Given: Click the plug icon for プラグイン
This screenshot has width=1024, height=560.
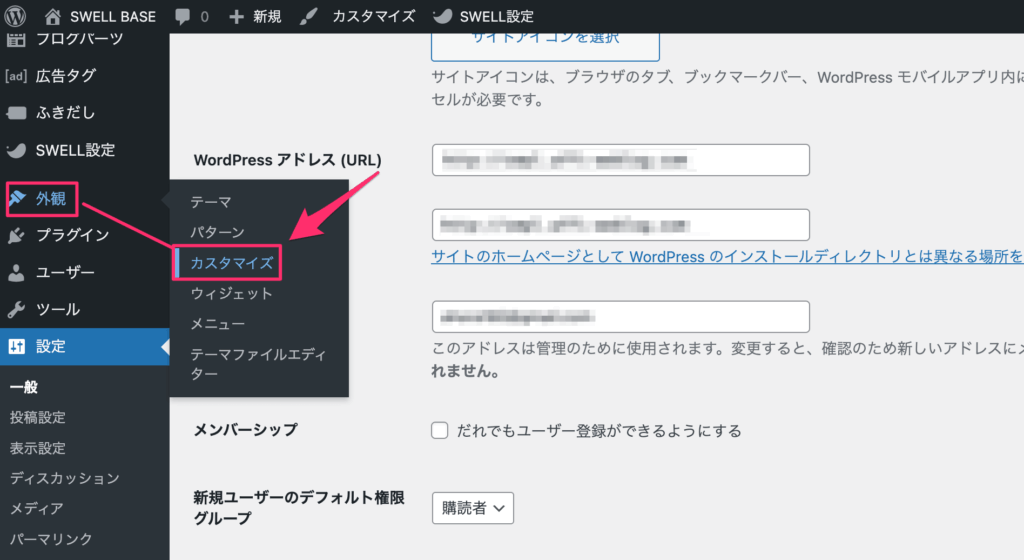Looking at the screenshot, I should pos(16,236).
